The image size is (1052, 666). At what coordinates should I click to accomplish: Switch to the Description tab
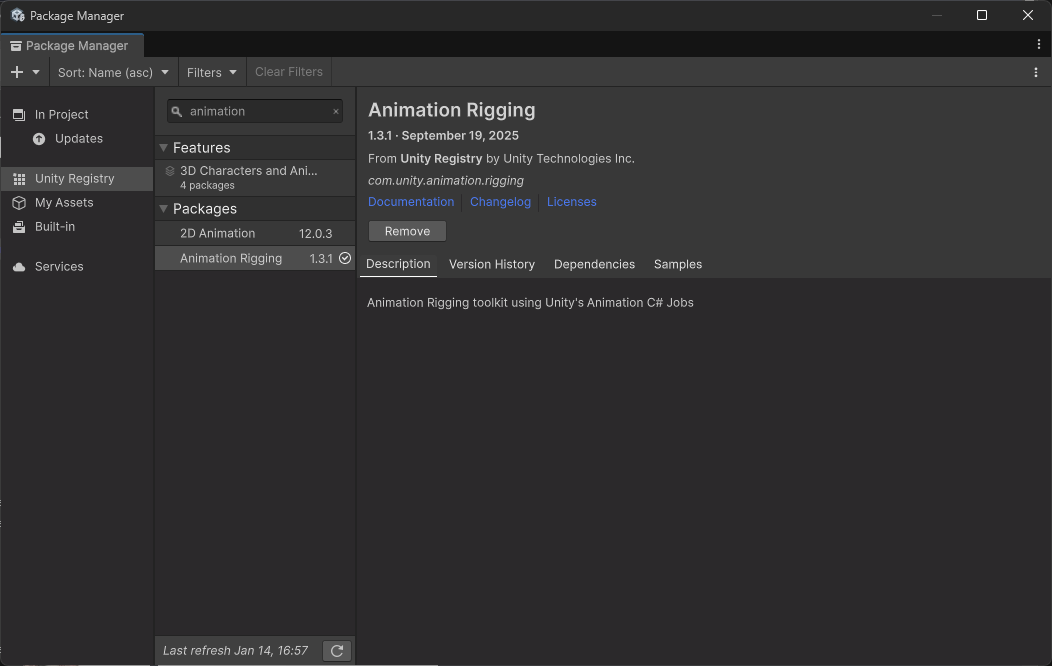tap(398, 264)
